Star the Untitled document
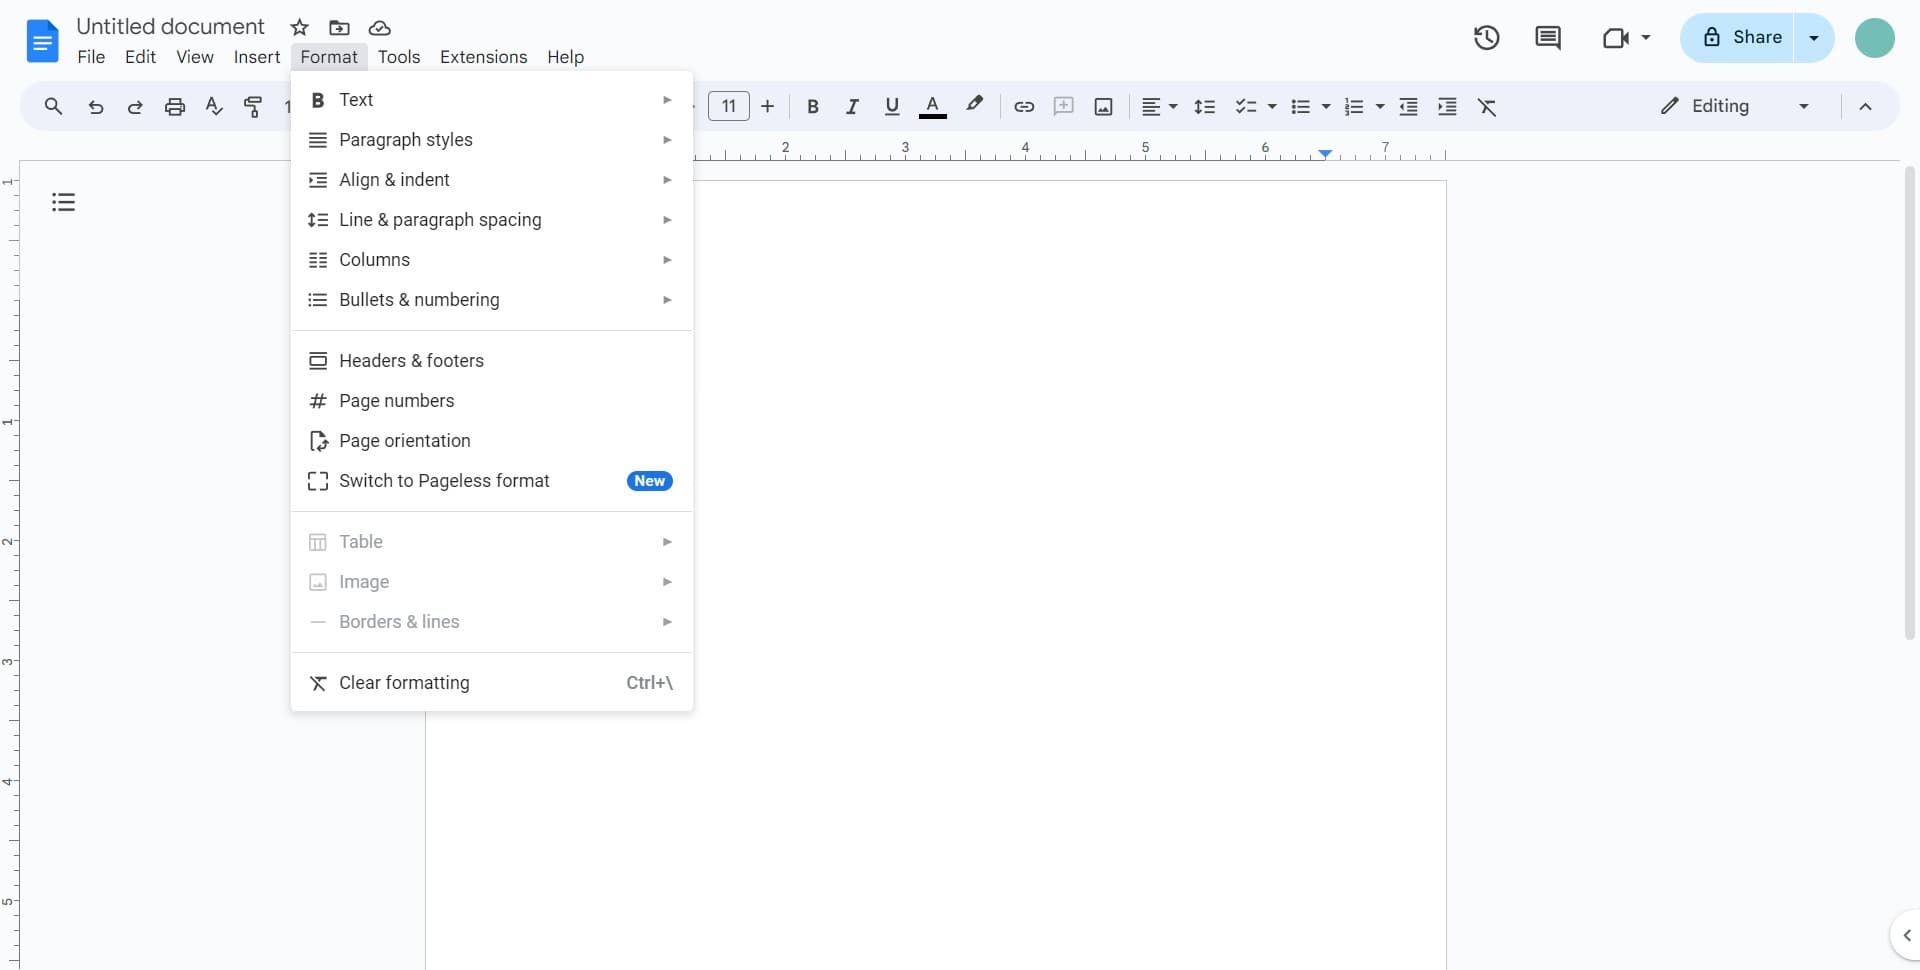The image size is (1920, 970). coord(299,27)
